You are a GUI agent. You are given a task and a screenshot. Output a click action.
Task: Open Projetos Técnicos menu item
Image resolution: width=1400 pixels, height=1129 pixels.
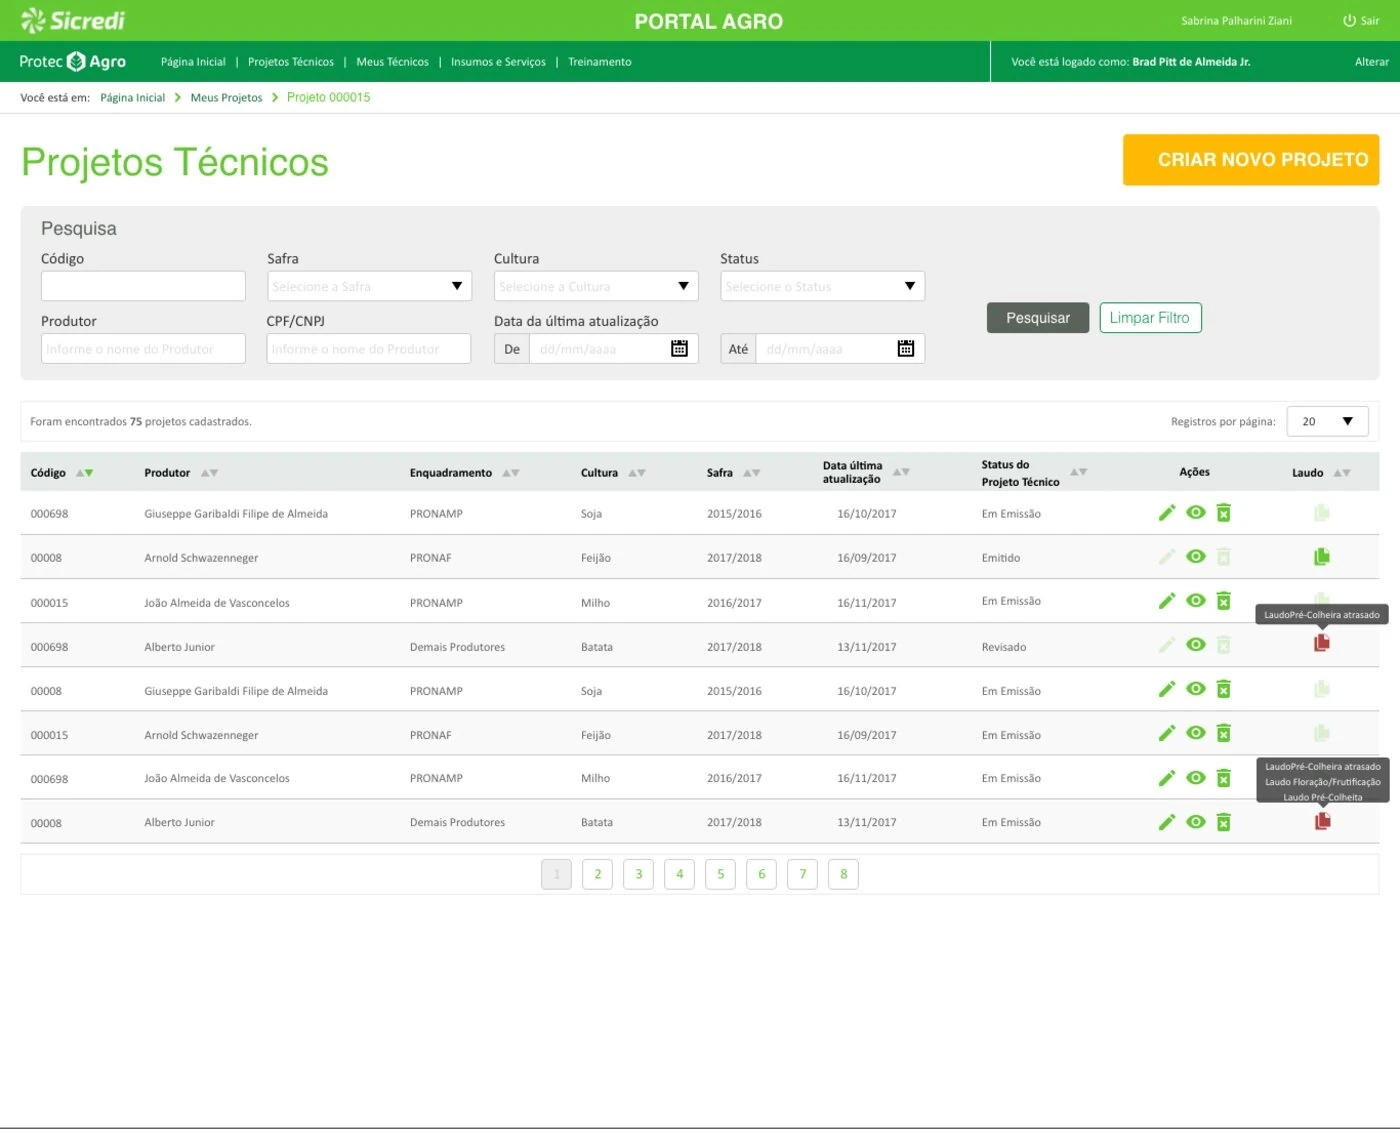[x=291, y=62]
